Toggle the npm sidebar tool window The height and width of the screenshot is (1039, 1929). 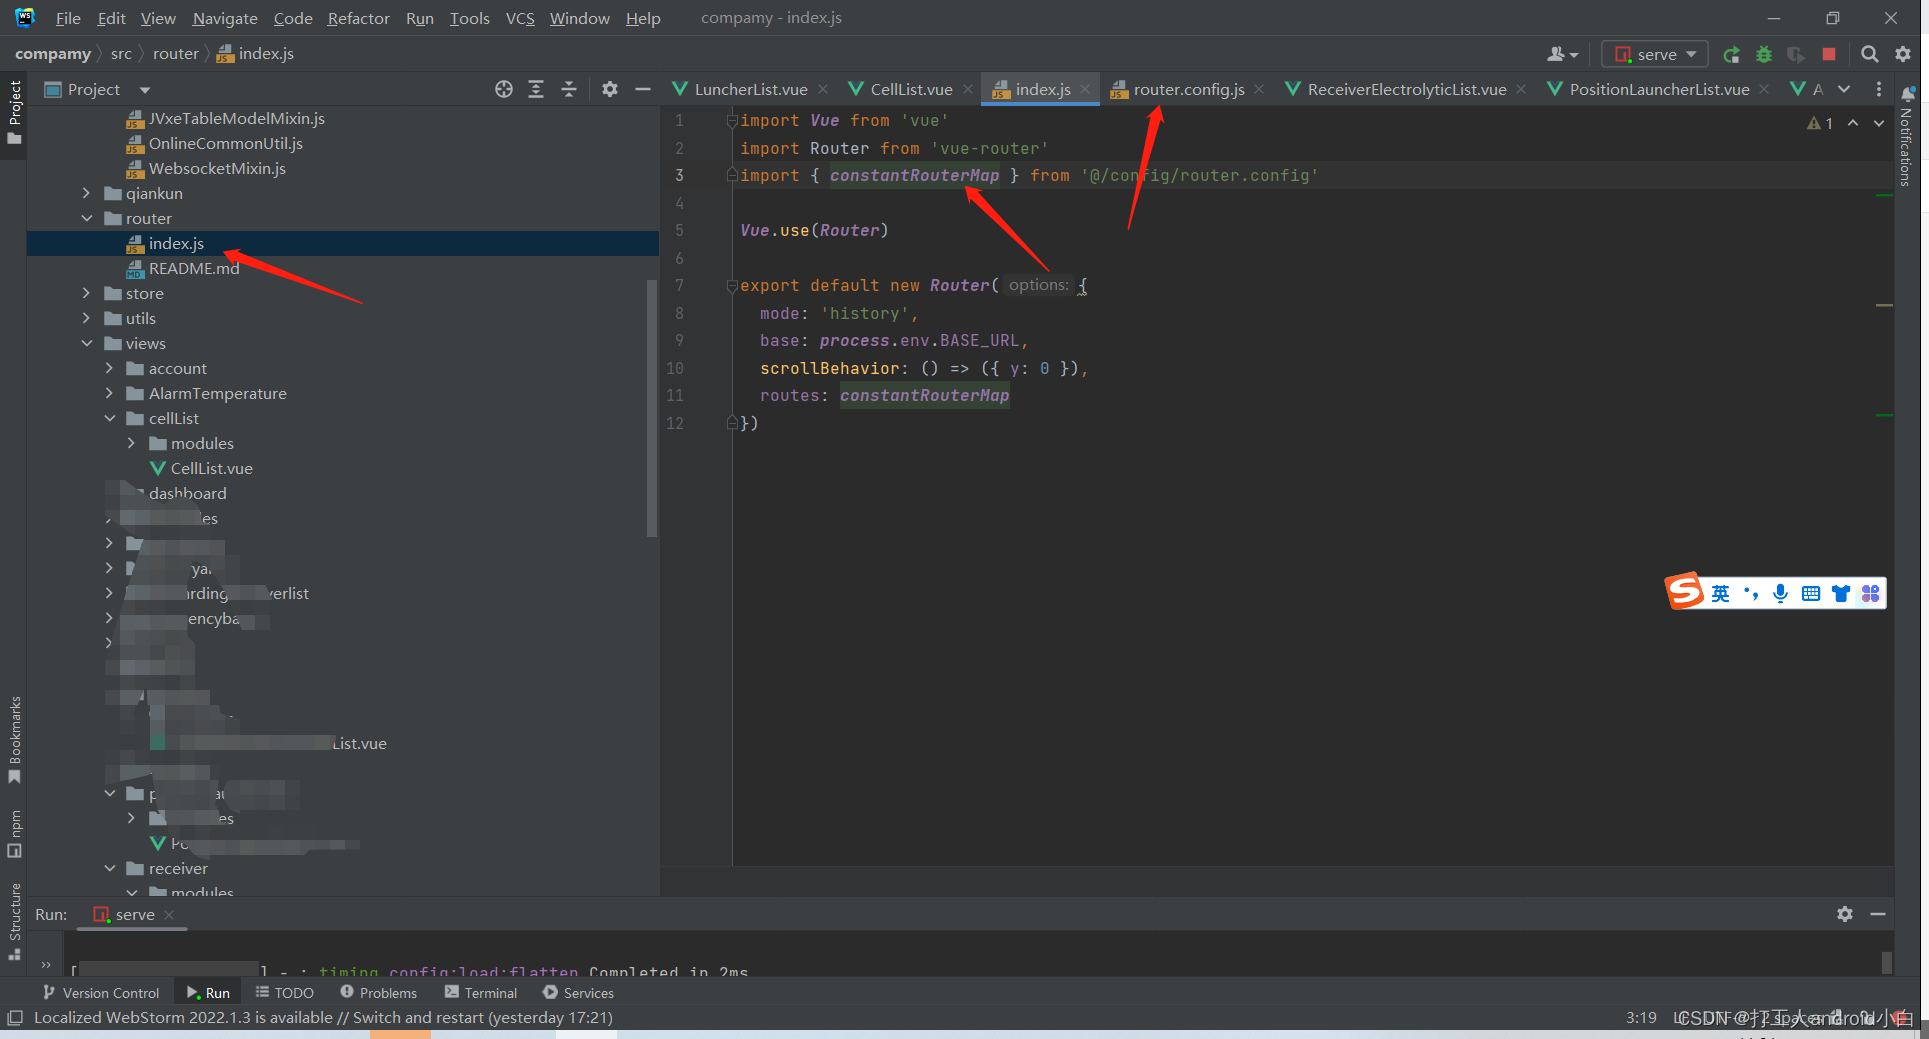(x=14, y=833)
